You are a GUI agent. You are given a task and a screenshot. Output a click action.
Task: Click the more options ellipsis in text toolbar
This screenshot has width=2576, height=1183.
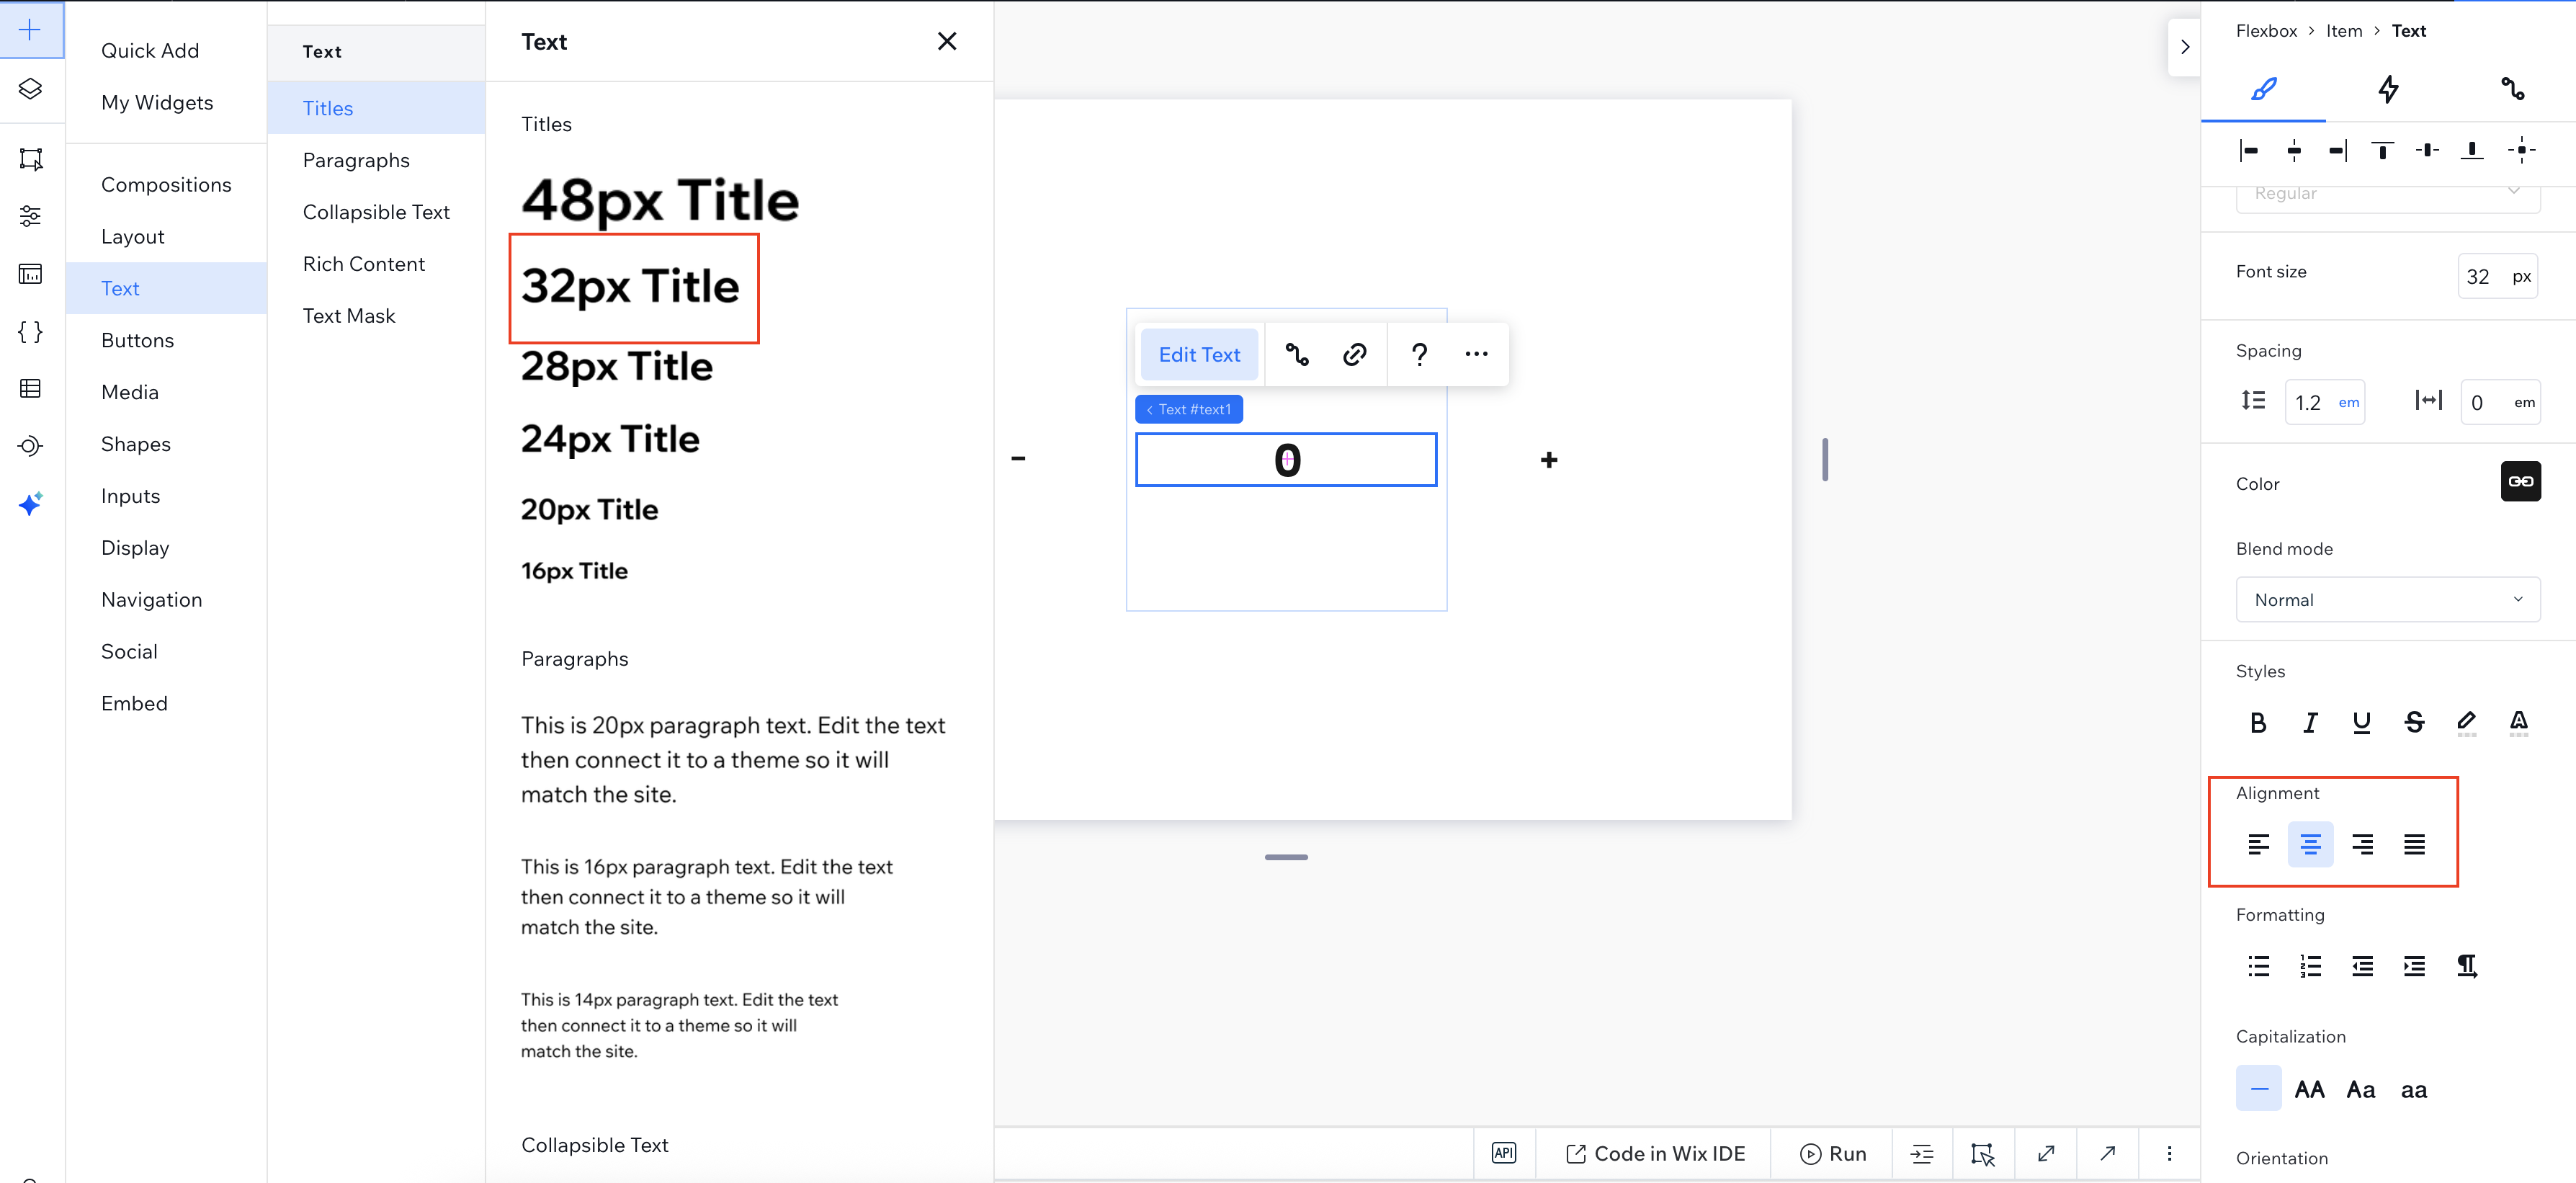click(1476, 354)
